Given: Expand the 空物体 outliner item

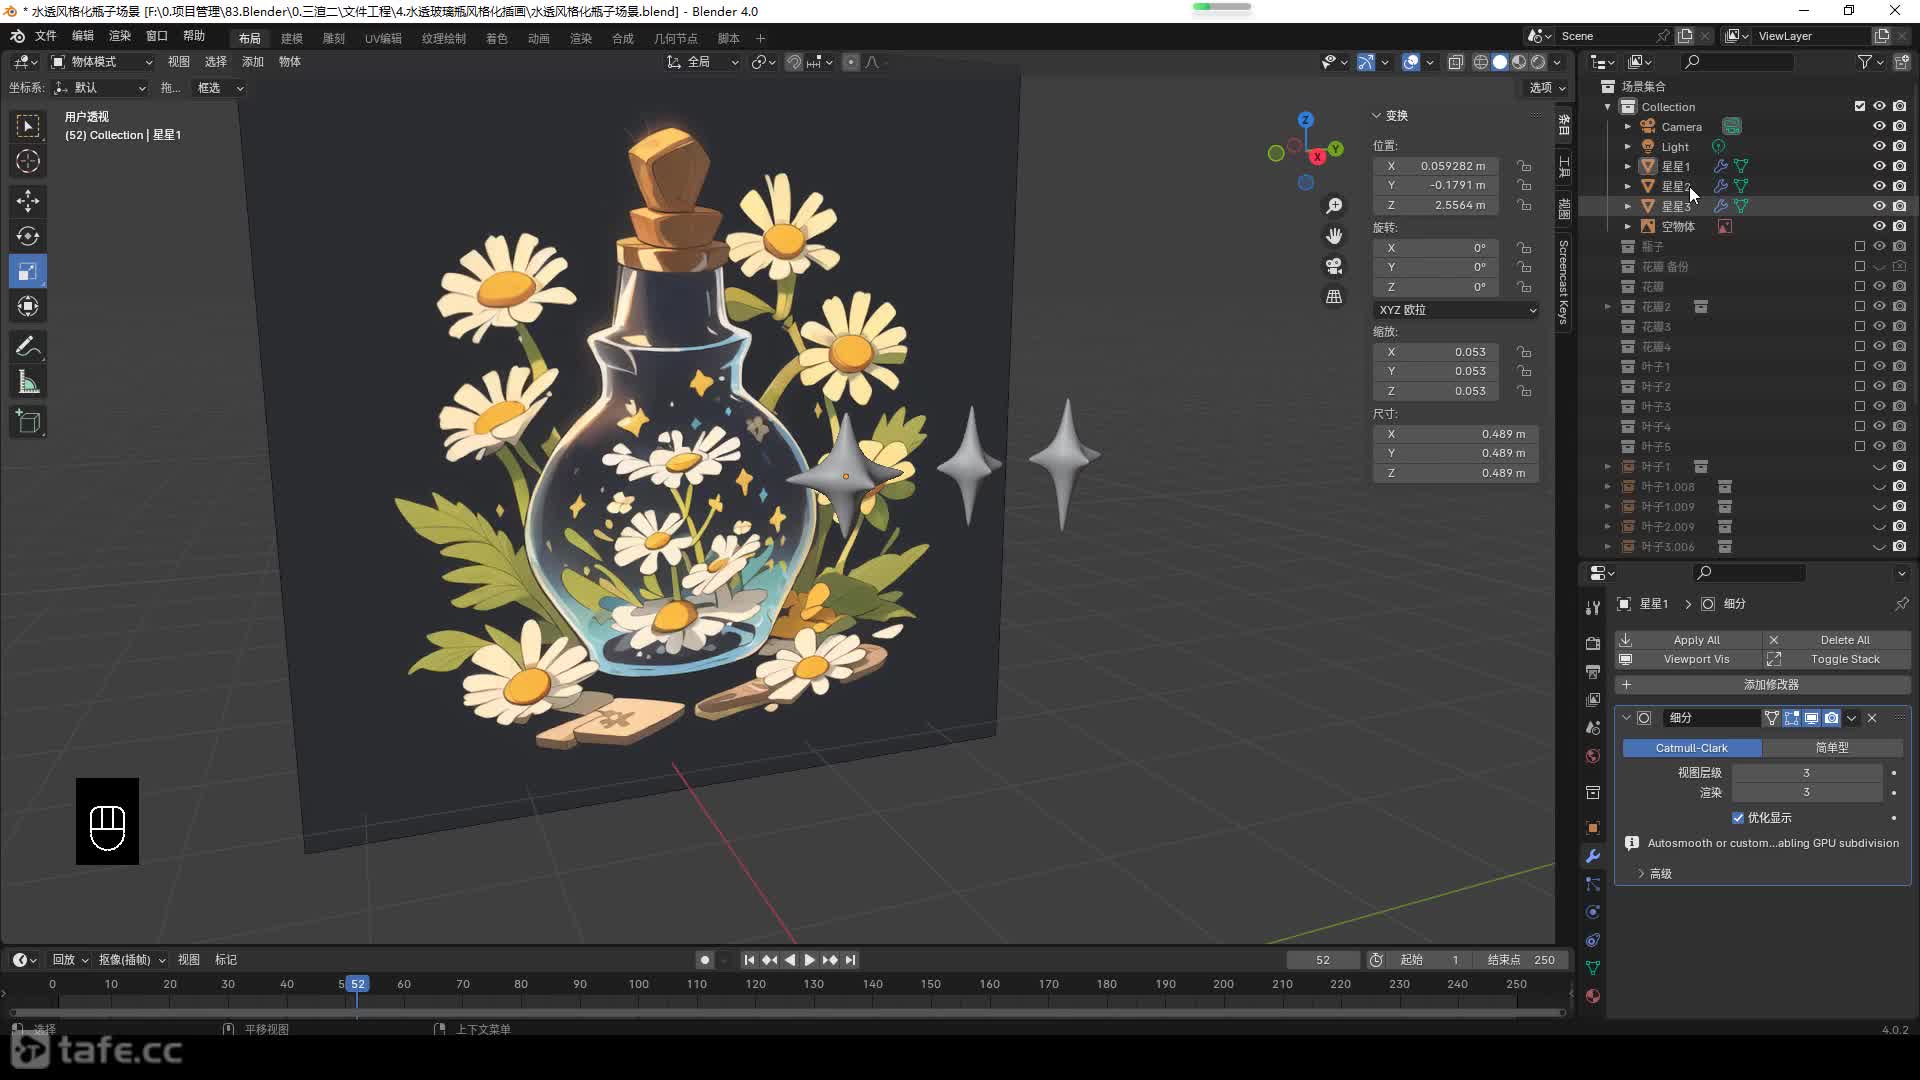Looking at the screenshot, I should 1628,226.
